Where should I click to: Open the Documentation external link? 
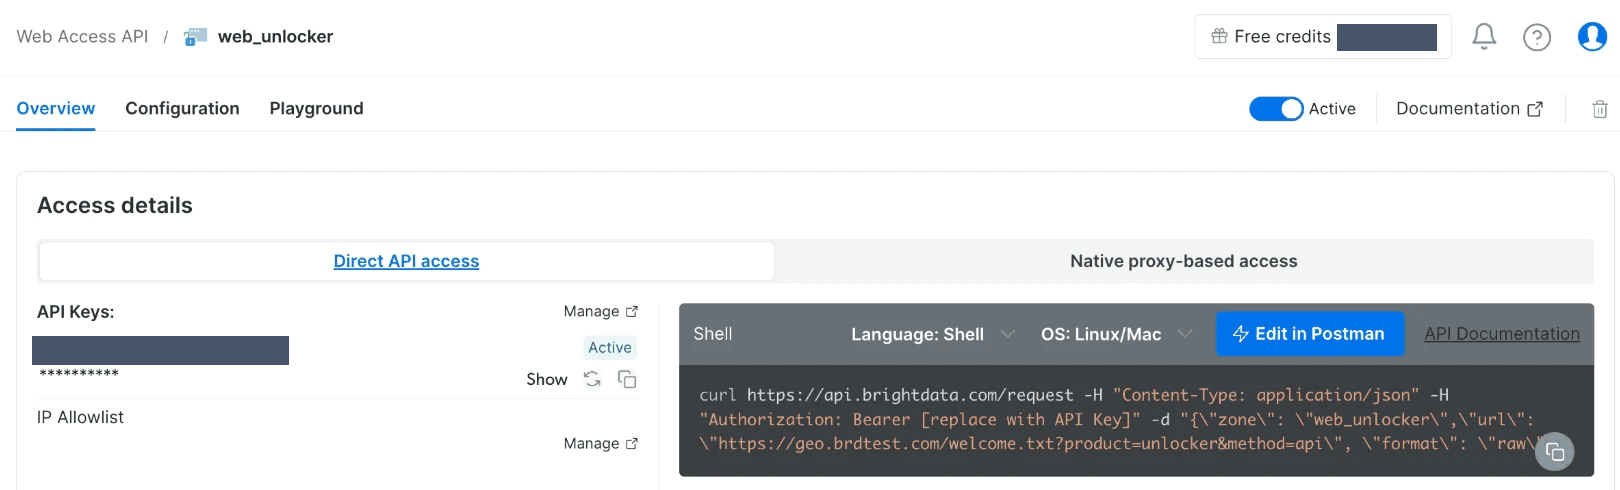click(1469, 109)
